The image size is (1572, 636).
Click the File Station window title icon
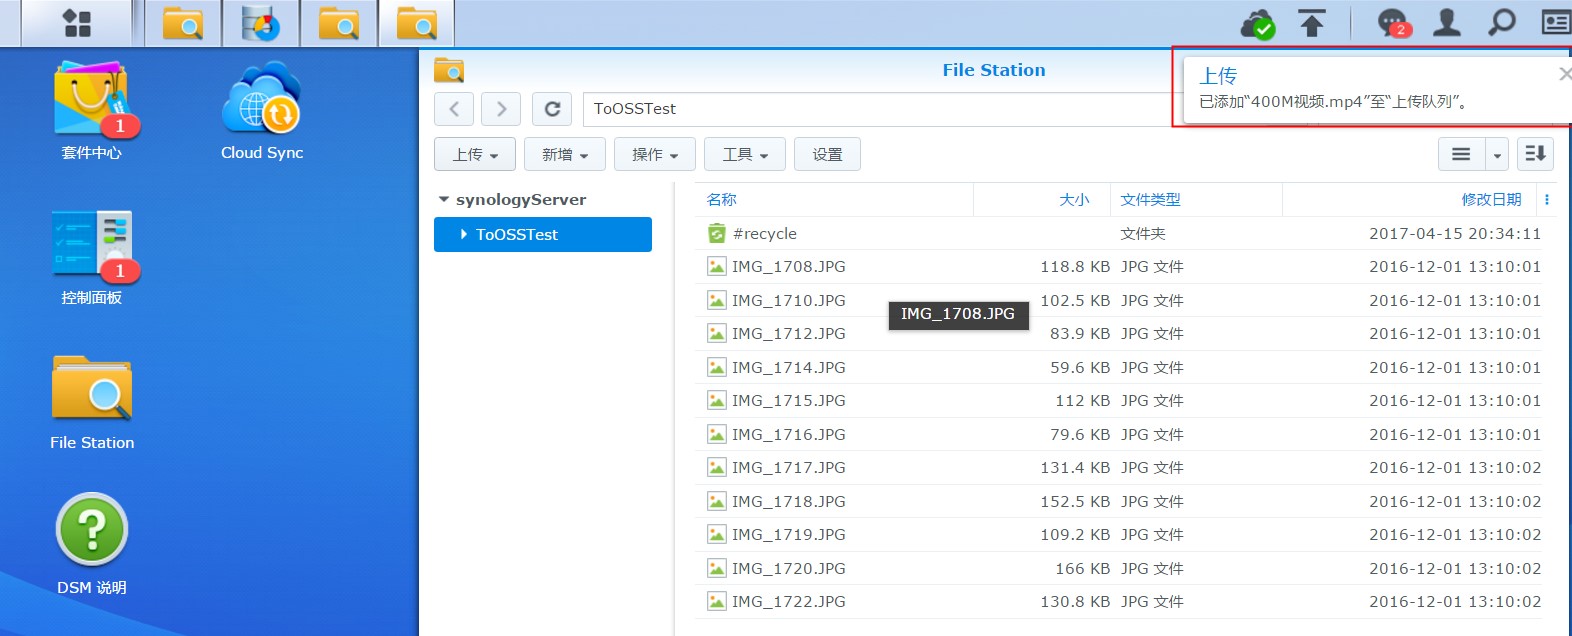coord(449,70)
